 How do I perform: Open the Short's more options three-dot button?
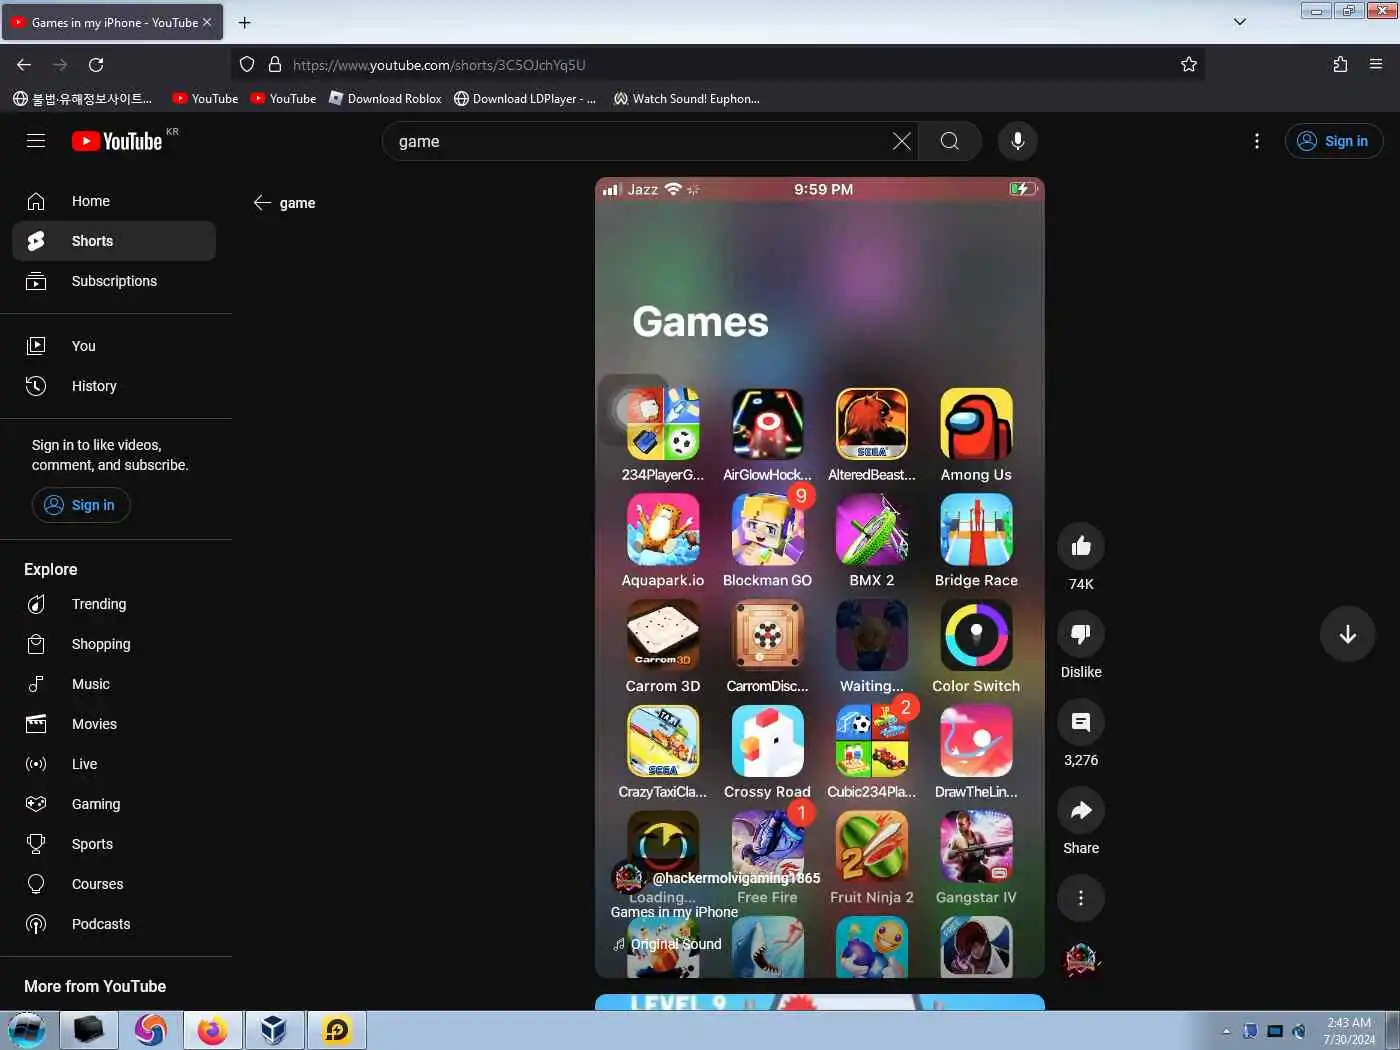click(1081, 898)
